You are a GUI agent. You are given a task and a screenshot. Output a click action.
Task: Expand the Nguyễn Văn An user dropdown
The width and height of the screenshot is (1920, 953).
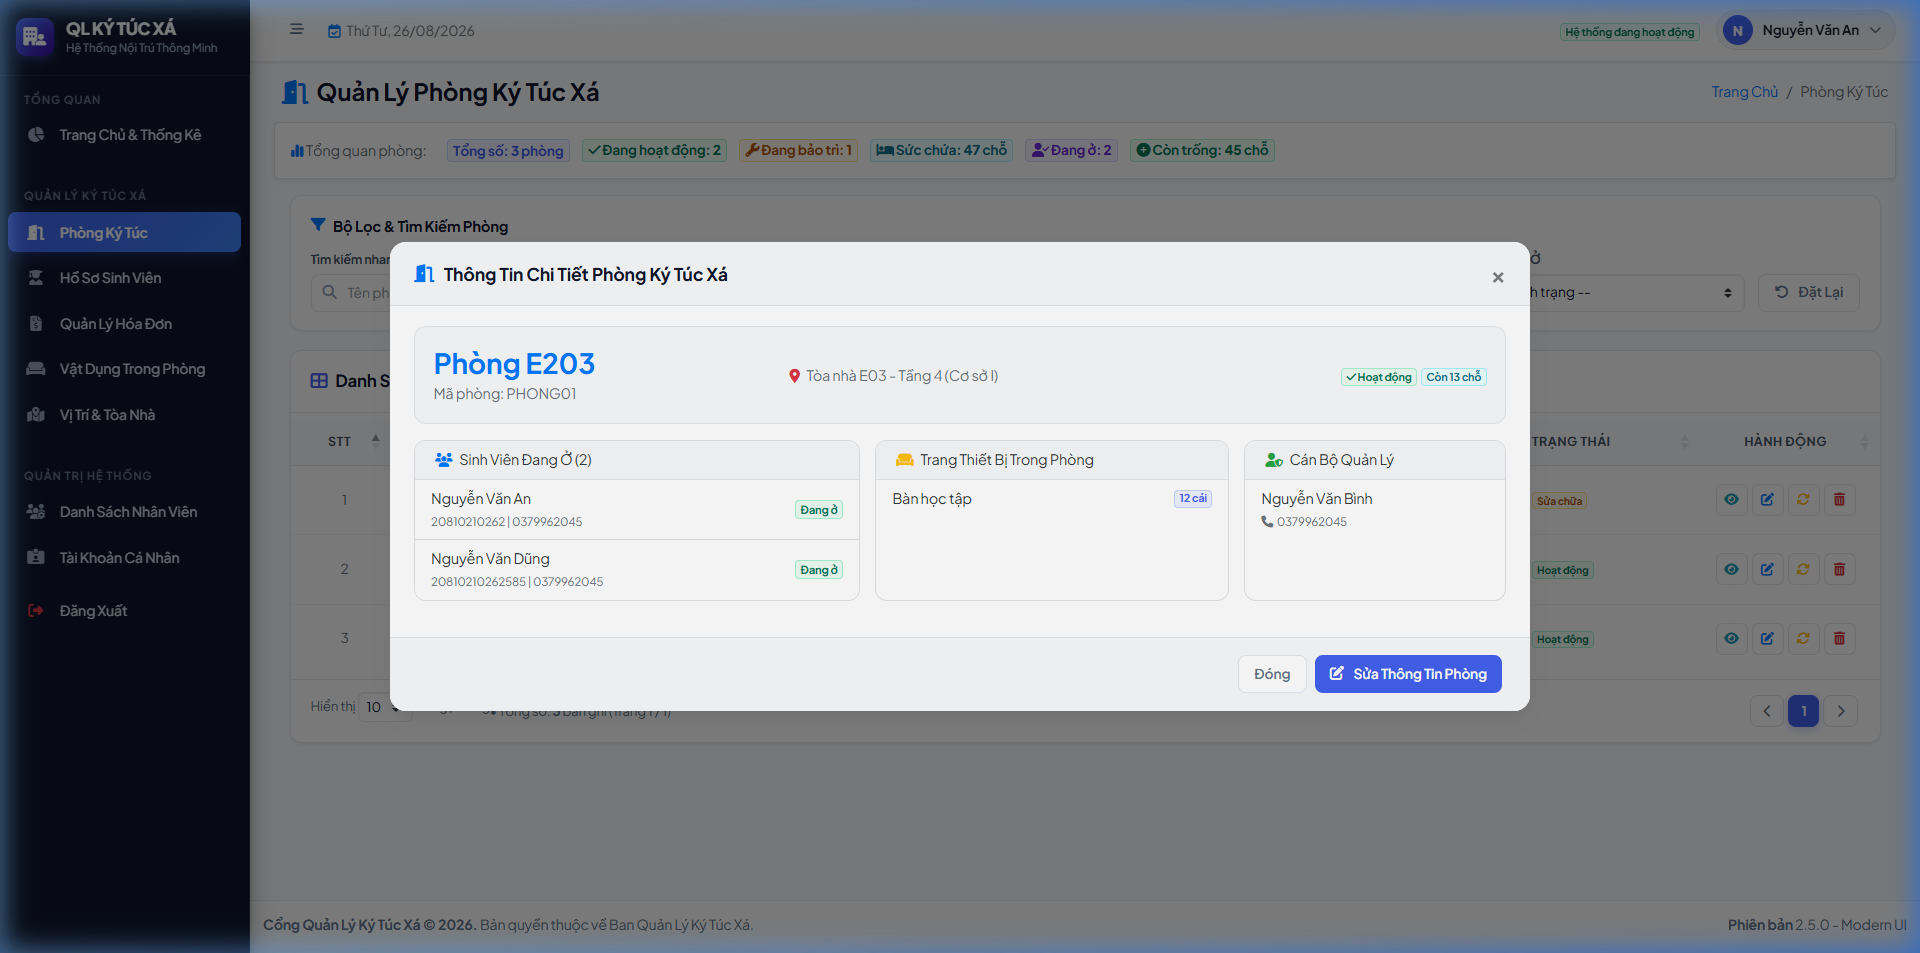[1806, 30]
